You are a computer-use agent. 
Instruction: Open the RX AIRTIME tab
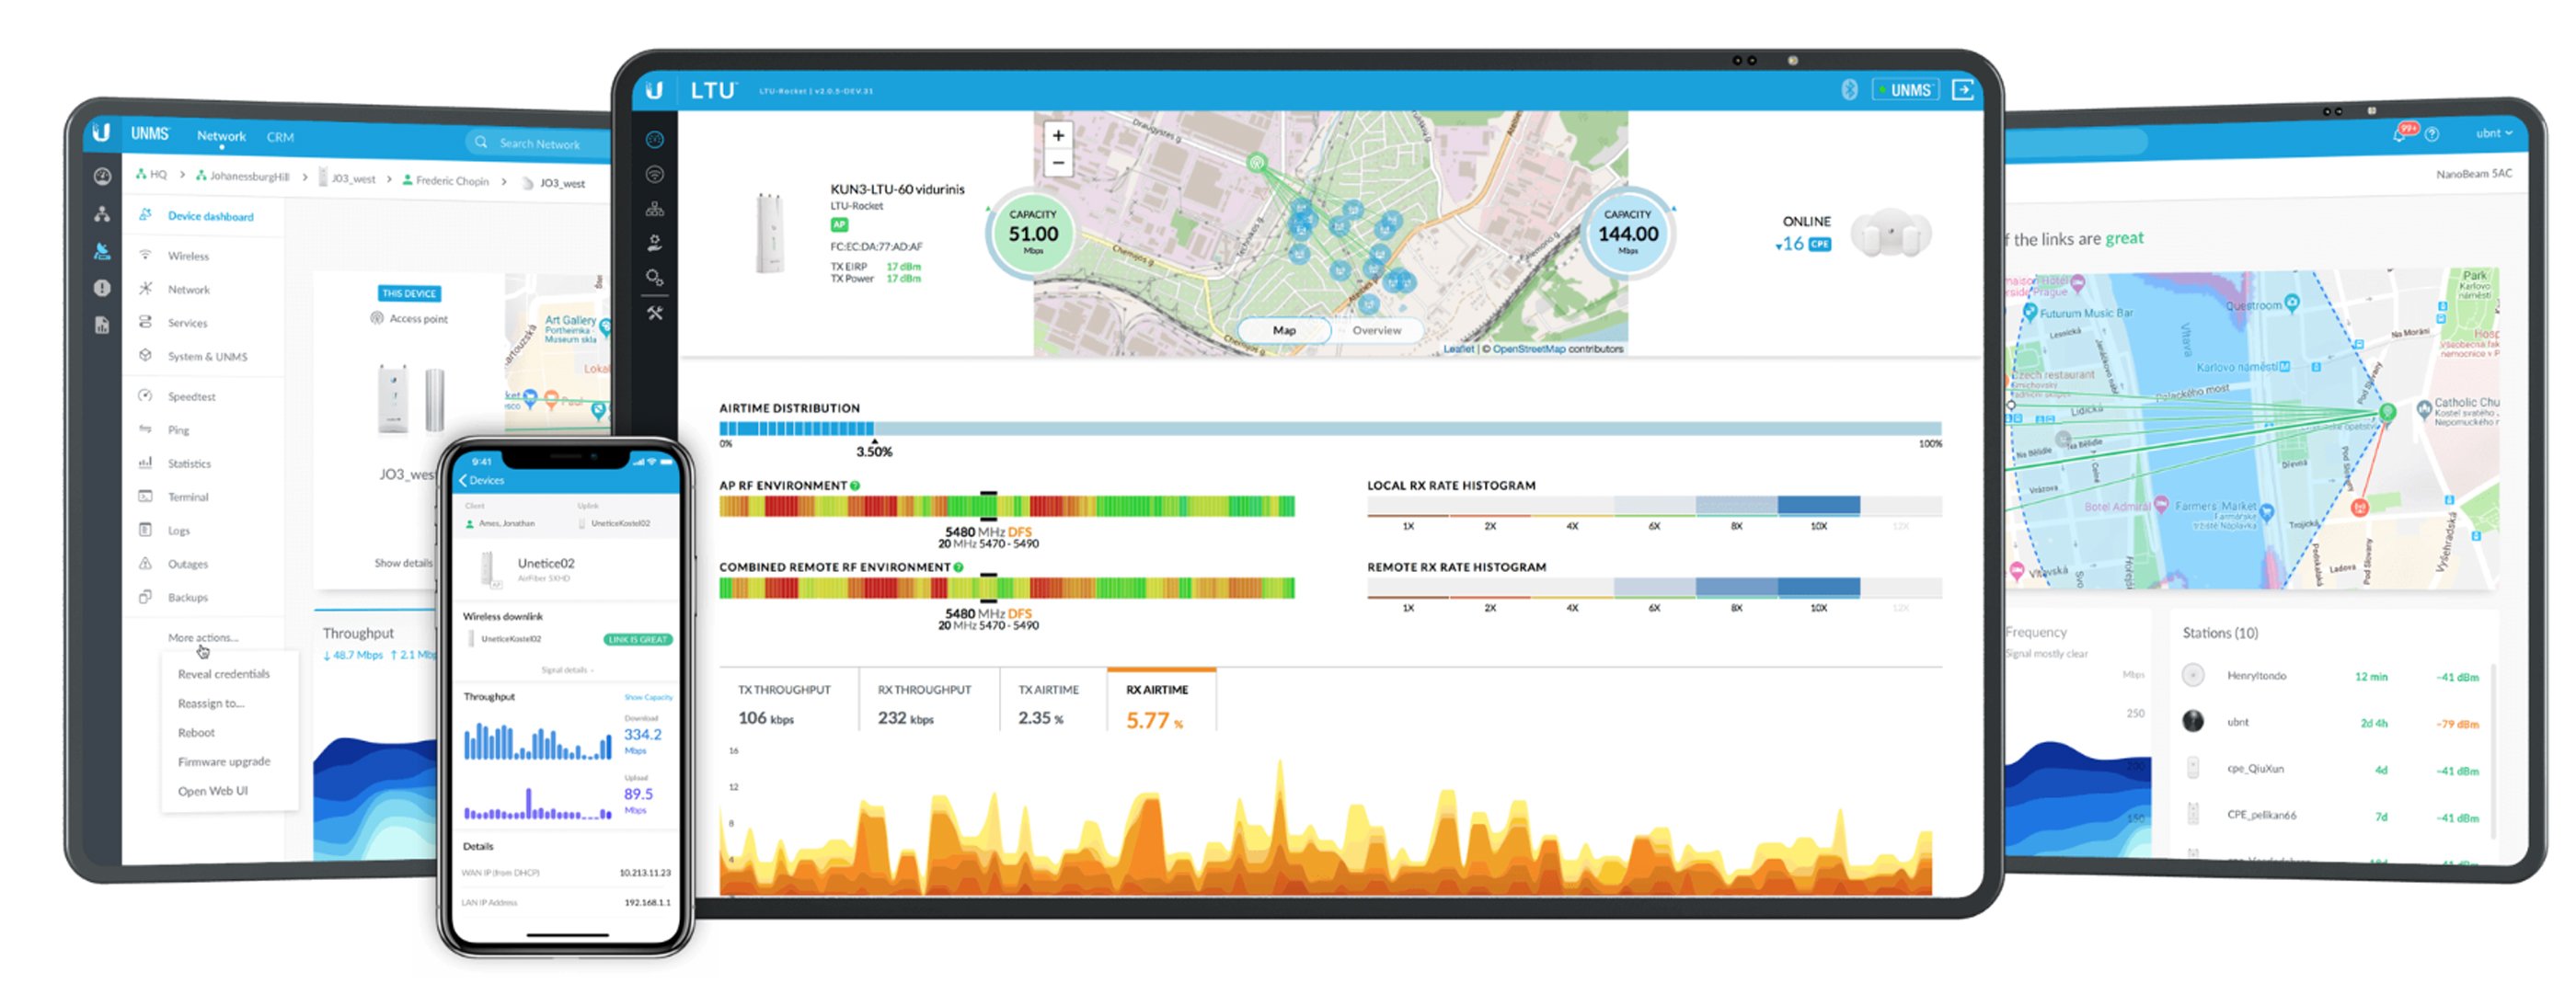pyautogui.click(x=1161, y=700)
